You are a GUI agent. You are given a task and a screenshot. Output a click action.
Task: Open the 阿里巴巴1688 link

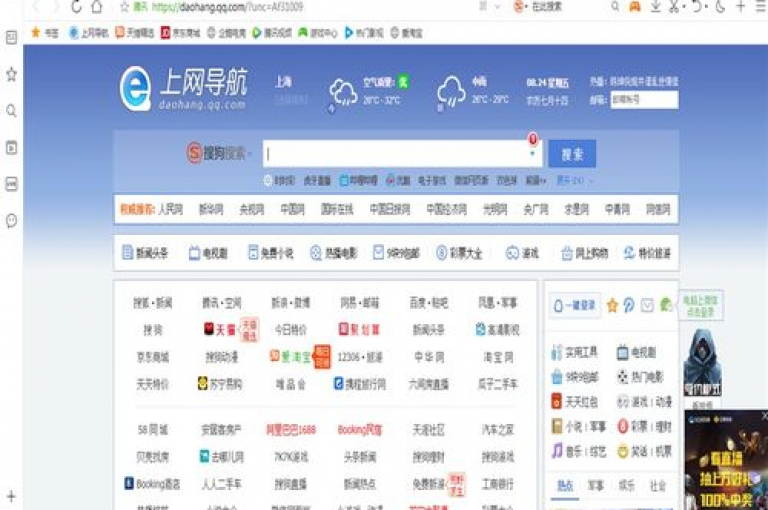[x=291, y=430]
